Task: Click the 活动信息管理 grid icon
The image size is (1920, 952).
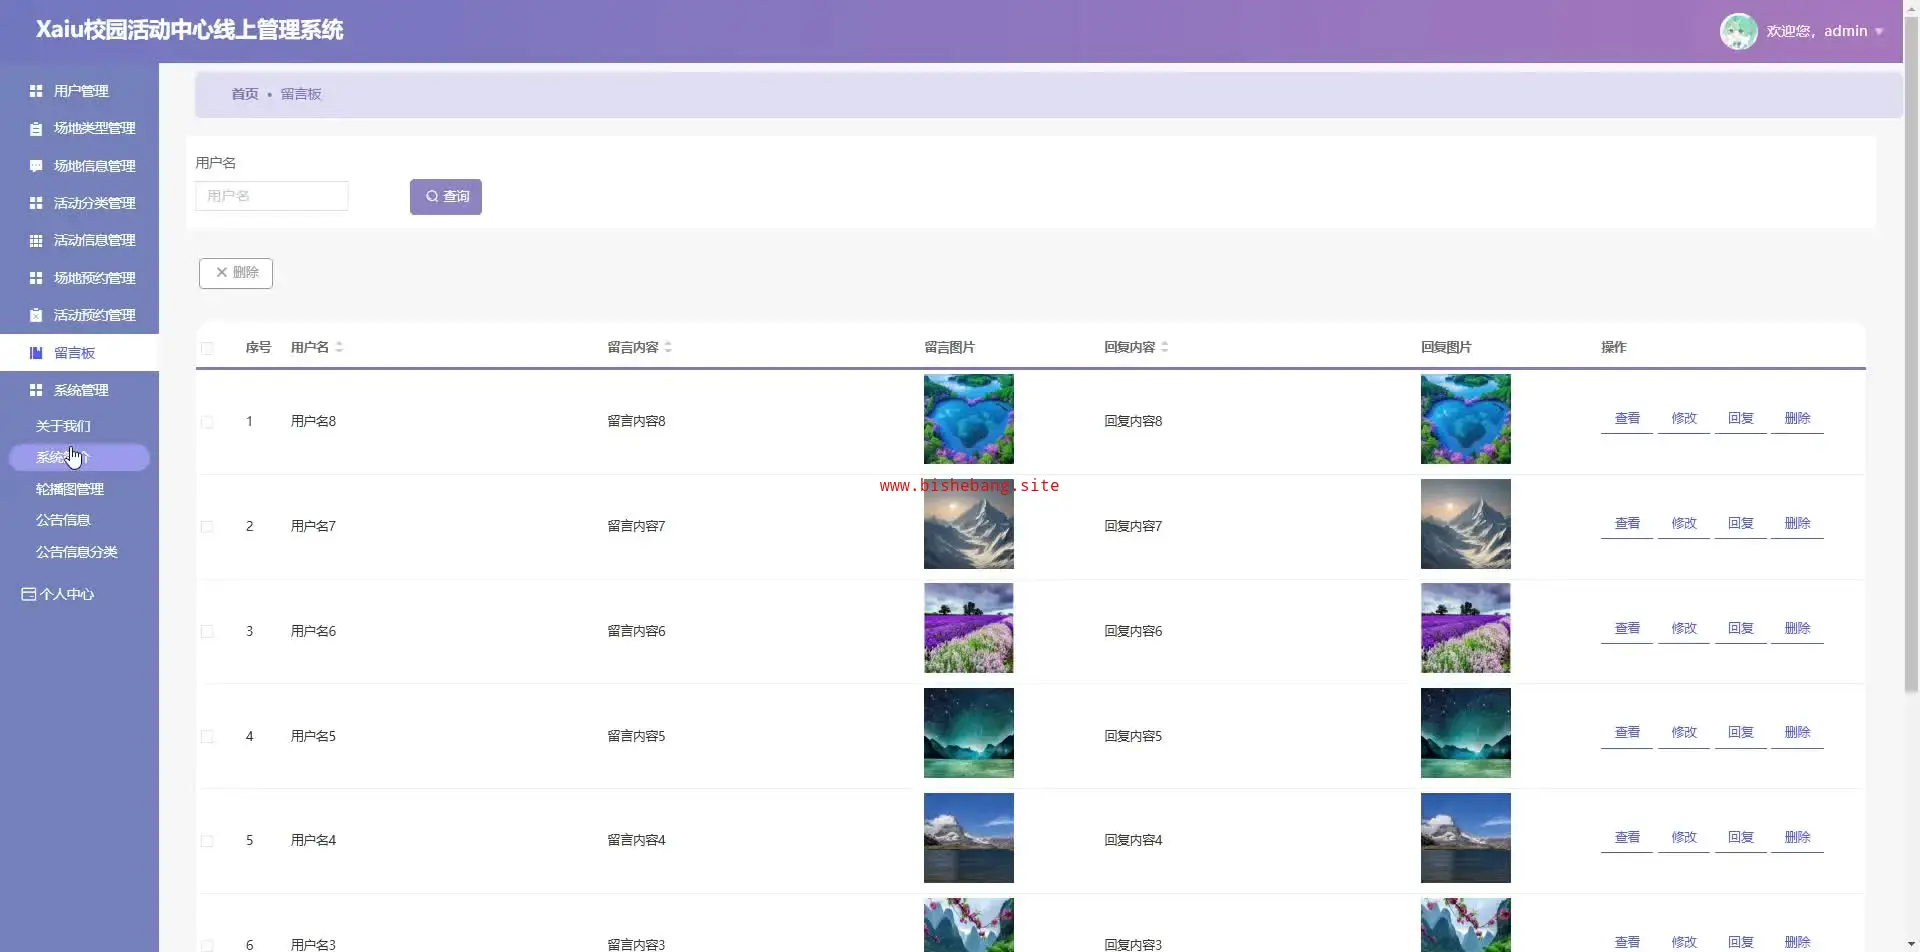Action: [x=36, y=241]
